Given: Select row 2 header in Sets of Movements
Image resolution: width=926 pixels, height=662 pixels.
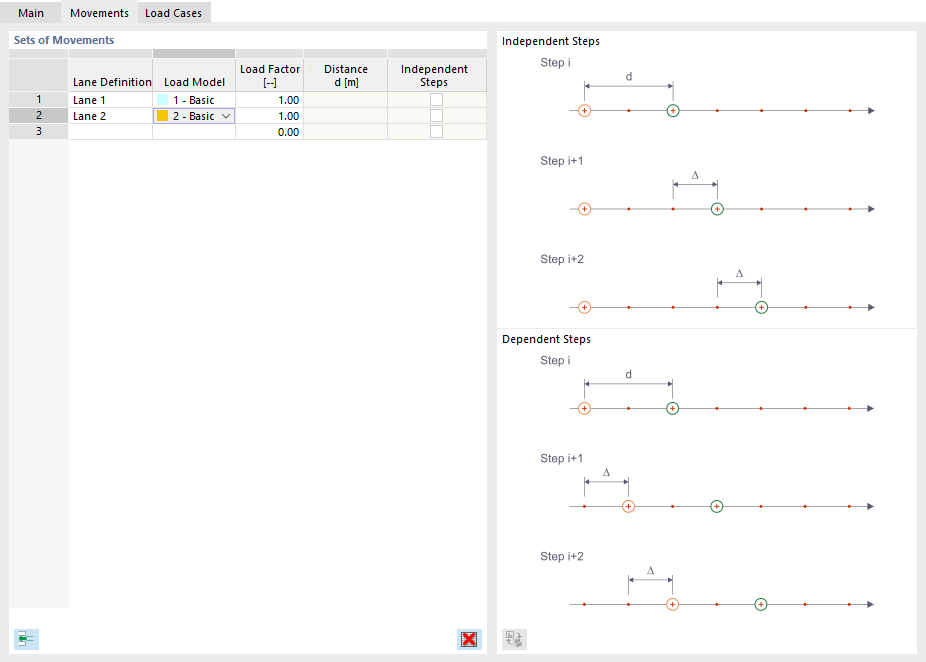Looking at the screenshot, I should click(x=37, y=115).
